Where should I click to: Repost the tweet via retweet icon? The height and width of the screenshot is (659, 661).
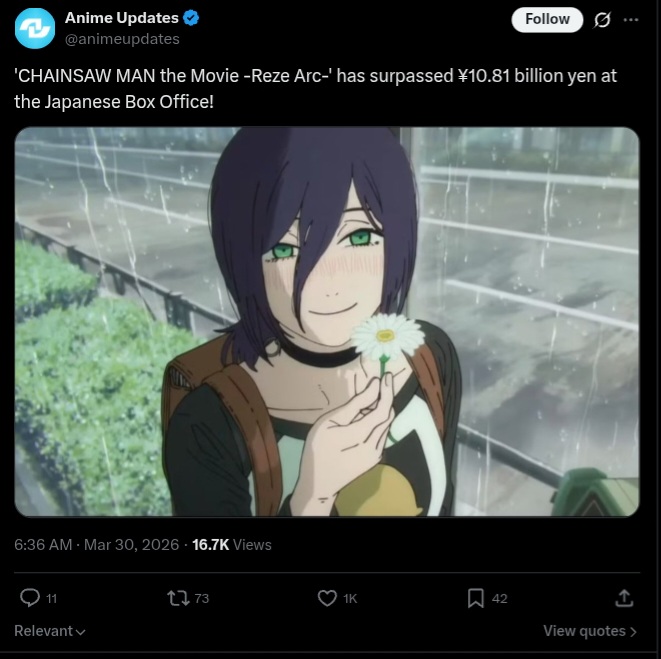click(178, 598)
